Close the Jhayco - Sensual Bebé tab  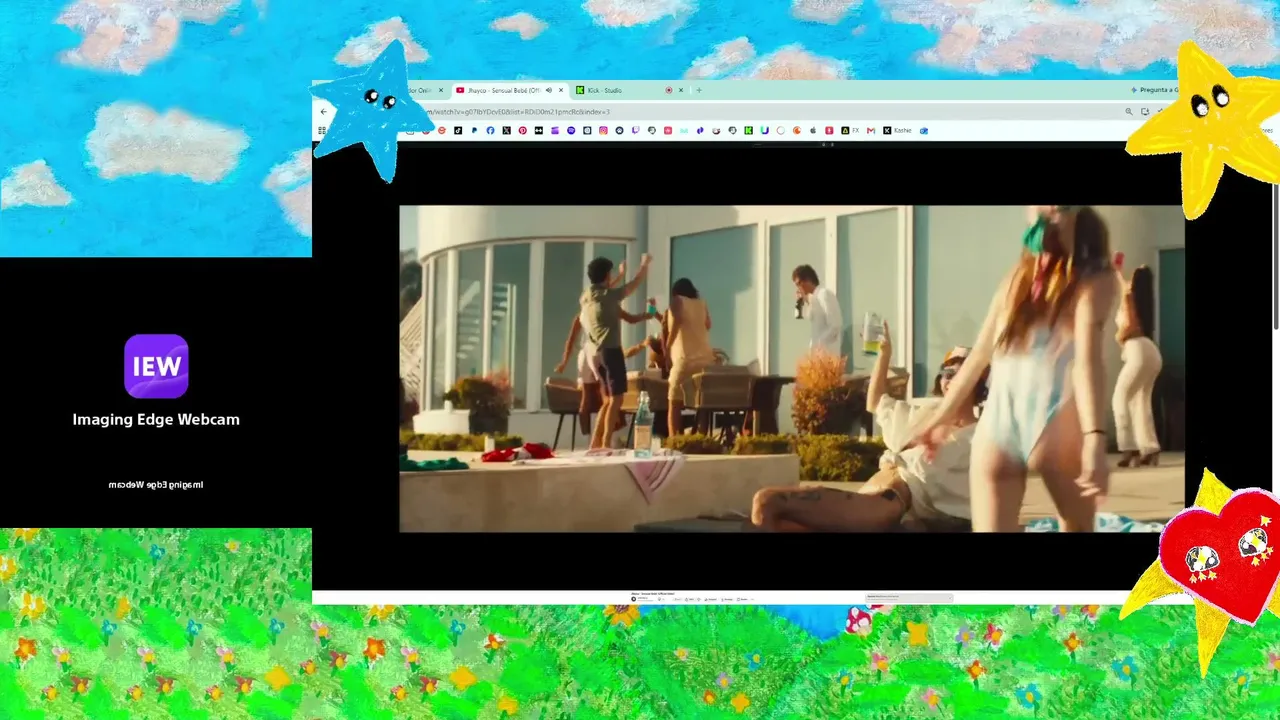[562, 90]
